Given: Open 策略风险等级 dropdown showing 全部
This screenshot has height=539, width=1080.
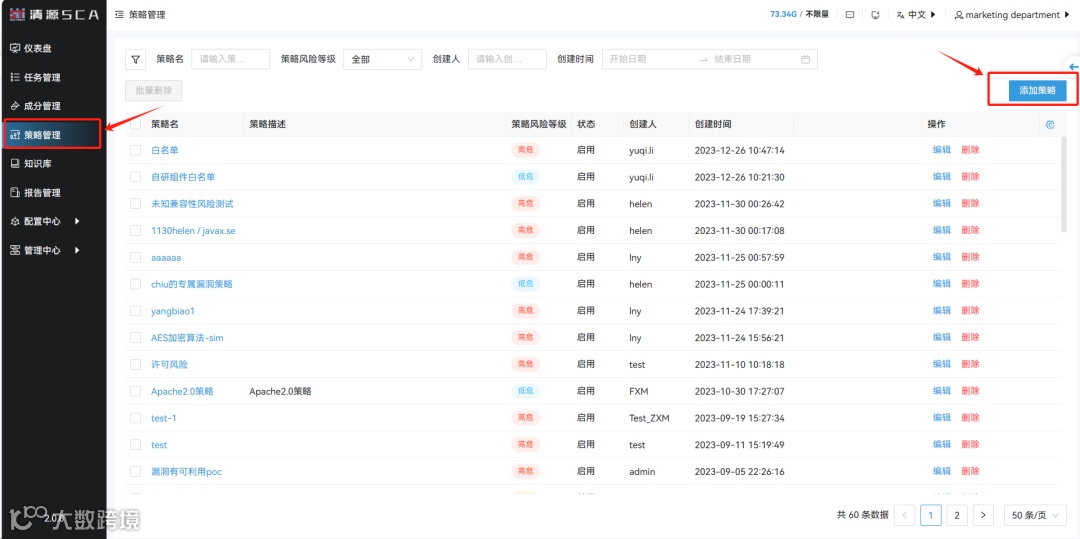Looking at the screenshot, I should coord(382,59).
